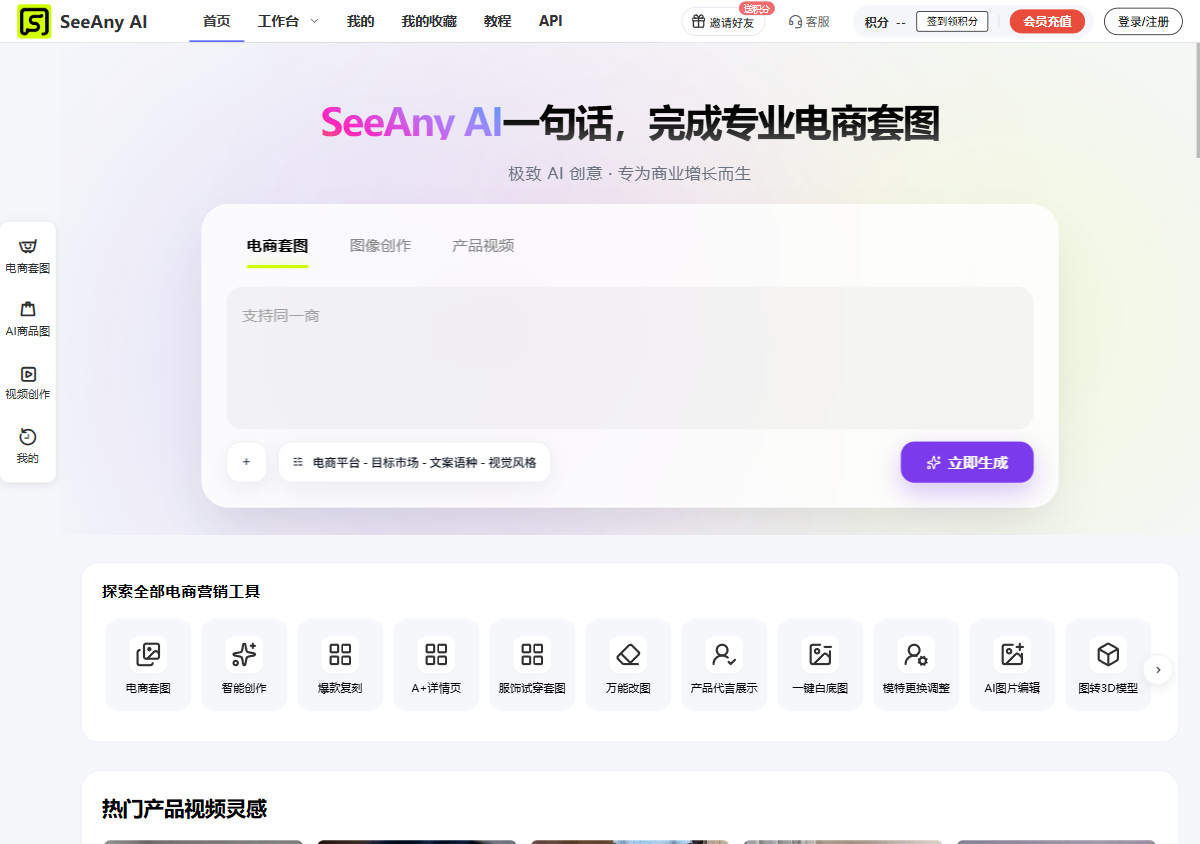Image resolution: width=1200 pixels, height=844 pixels.
Task: Click the 积分 points label
Action: point(876,22)
